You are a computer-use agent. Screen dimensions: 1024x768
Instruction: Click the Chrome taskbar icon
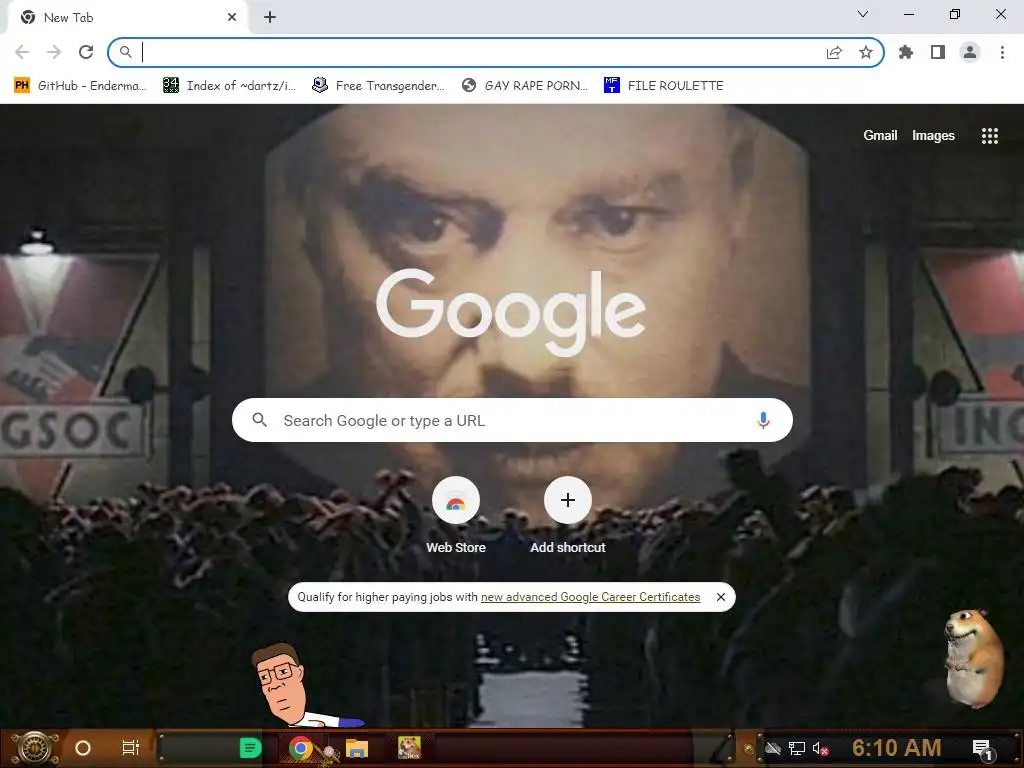point(300,748)
